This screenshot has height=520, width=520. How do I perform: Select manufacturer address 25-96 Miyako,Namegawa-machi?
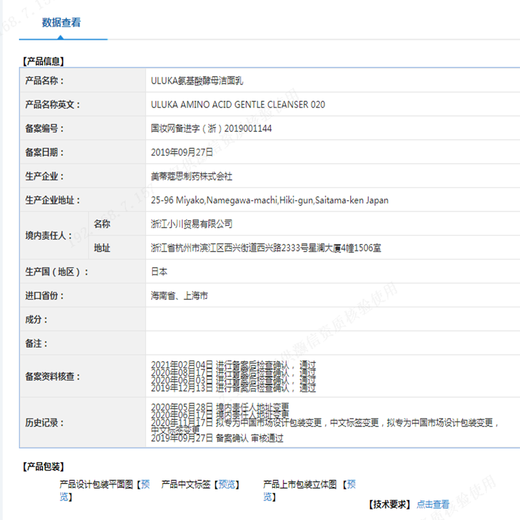[270, 200]
